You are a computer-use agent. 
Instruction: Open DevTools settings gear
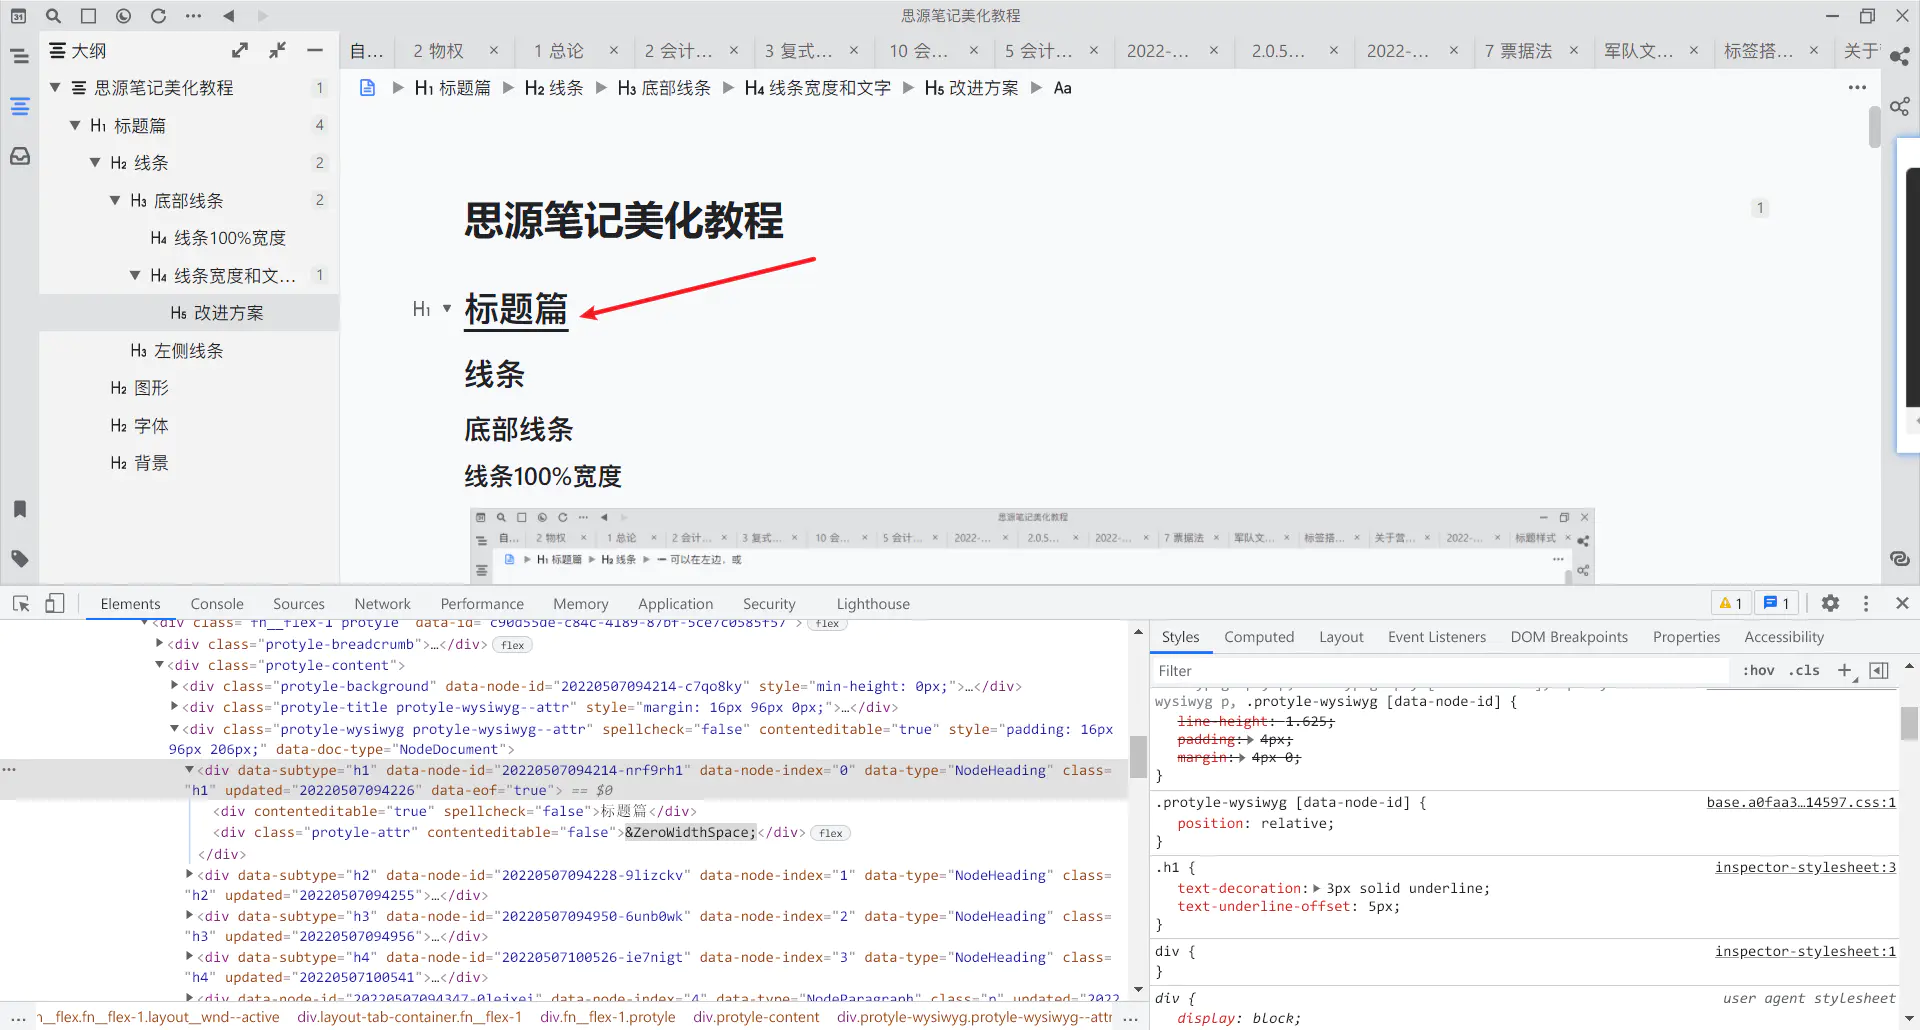1830,603
